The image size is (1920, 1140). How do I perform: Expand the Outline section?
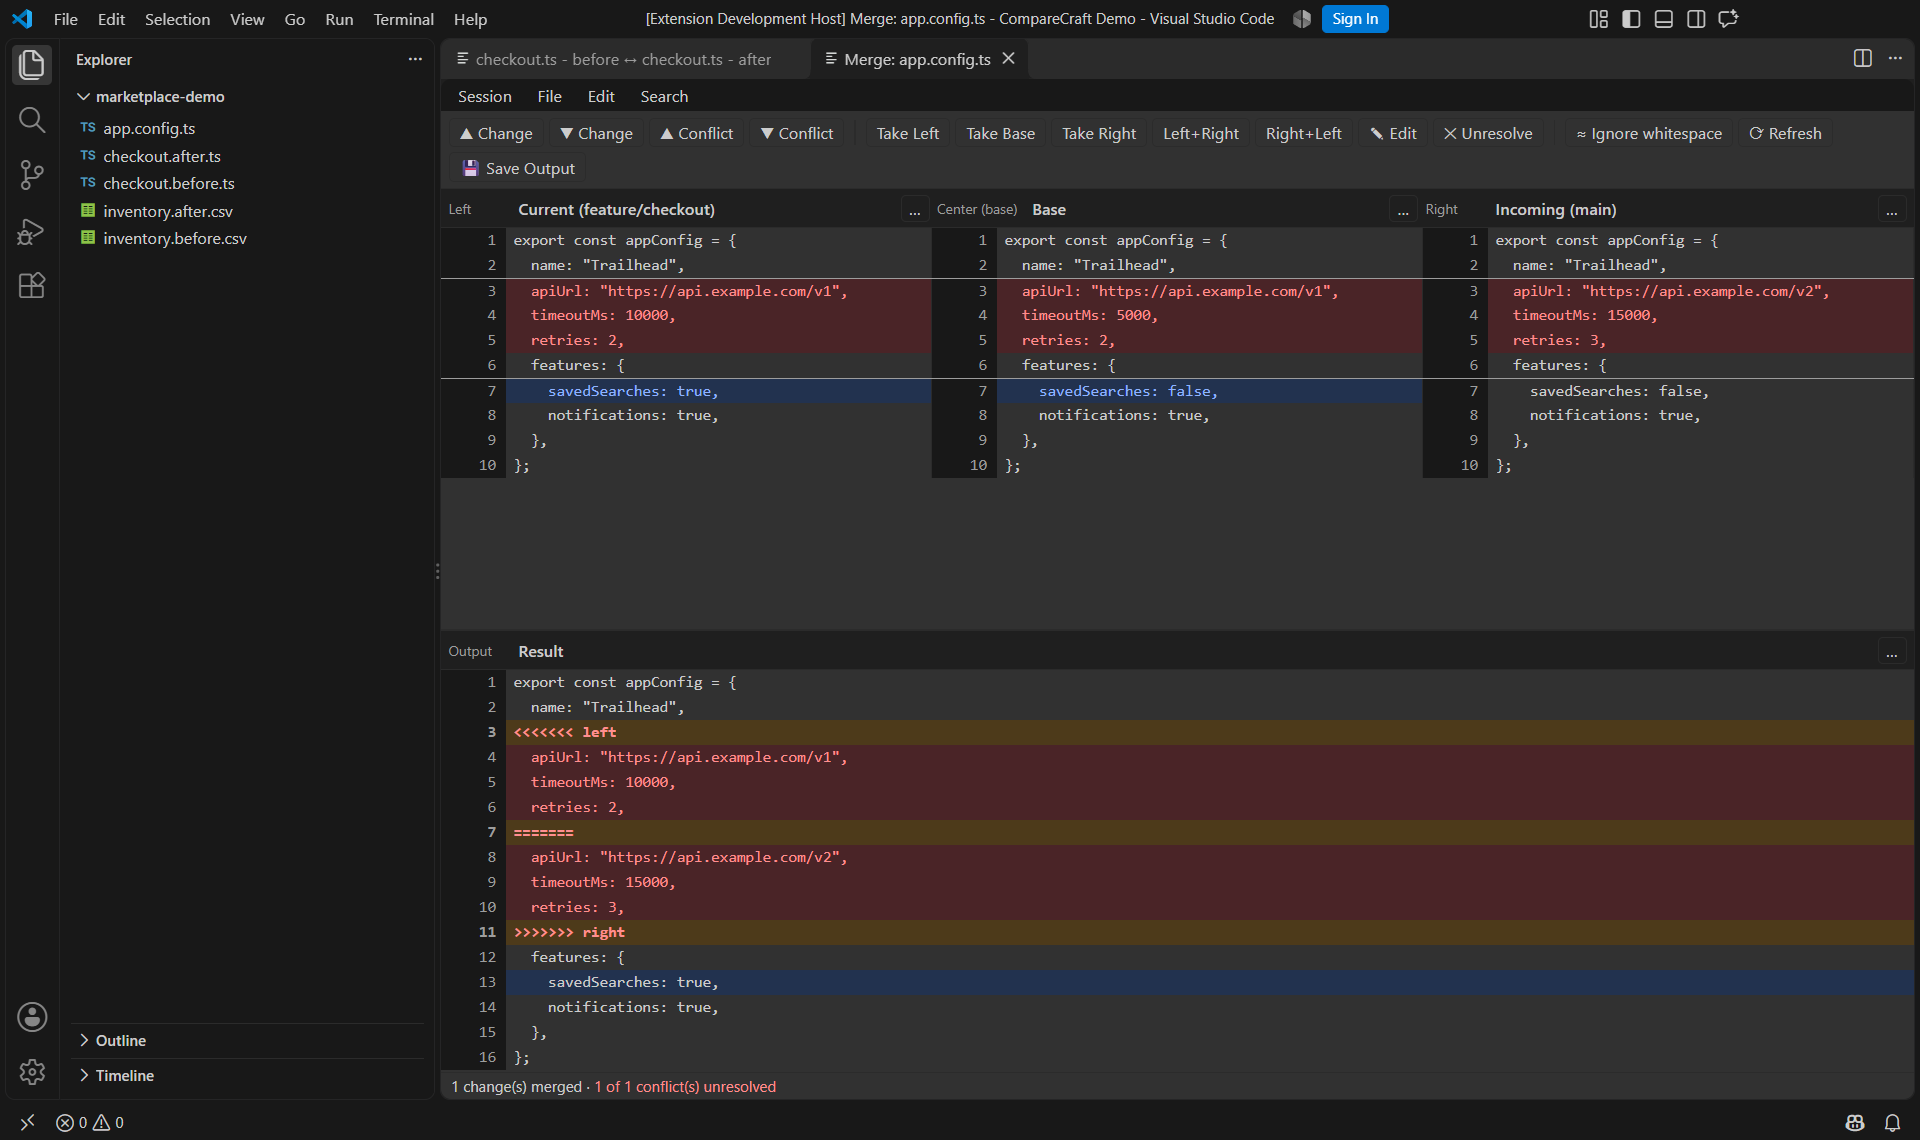click(120, 1040)
